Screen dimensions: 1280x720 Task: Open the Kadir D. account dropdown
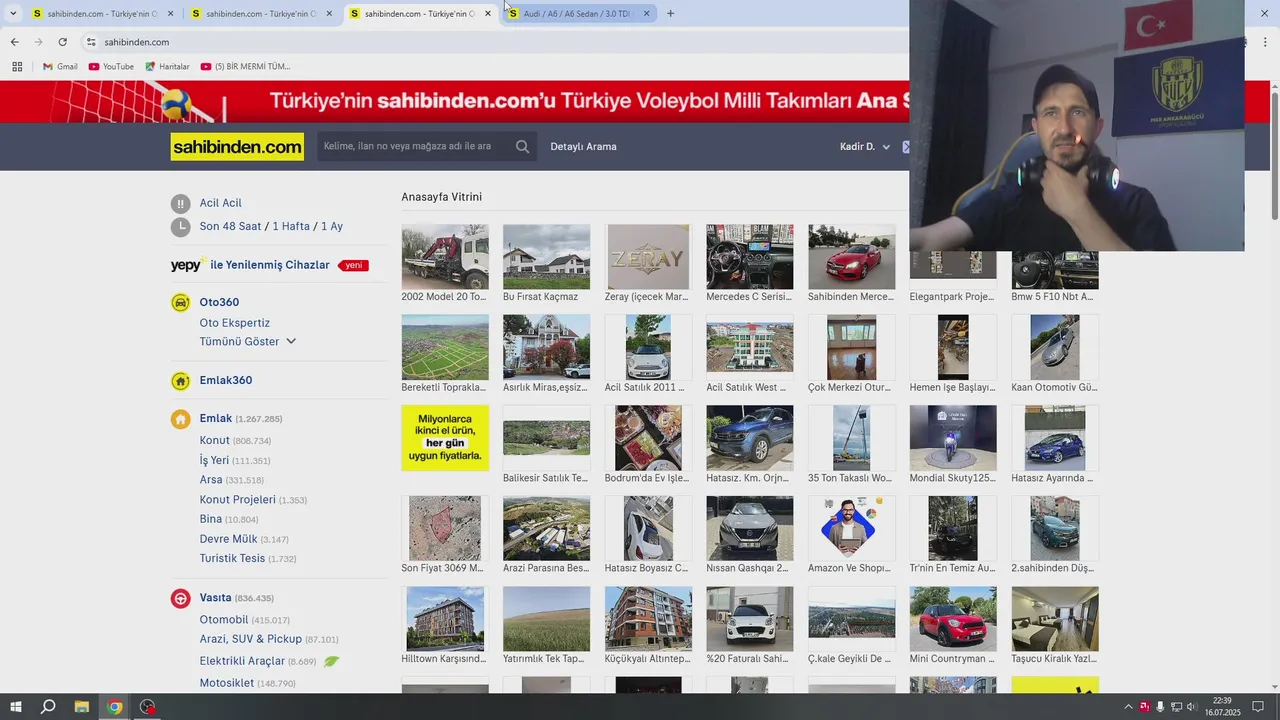coord(865,147)
